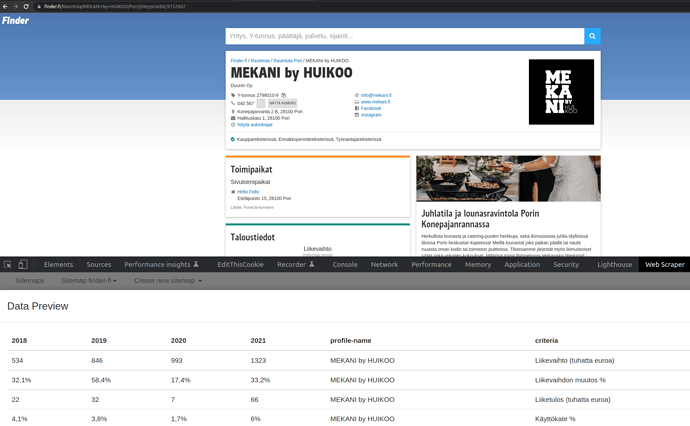Click the Ravintola breadcrumb link

260,61
